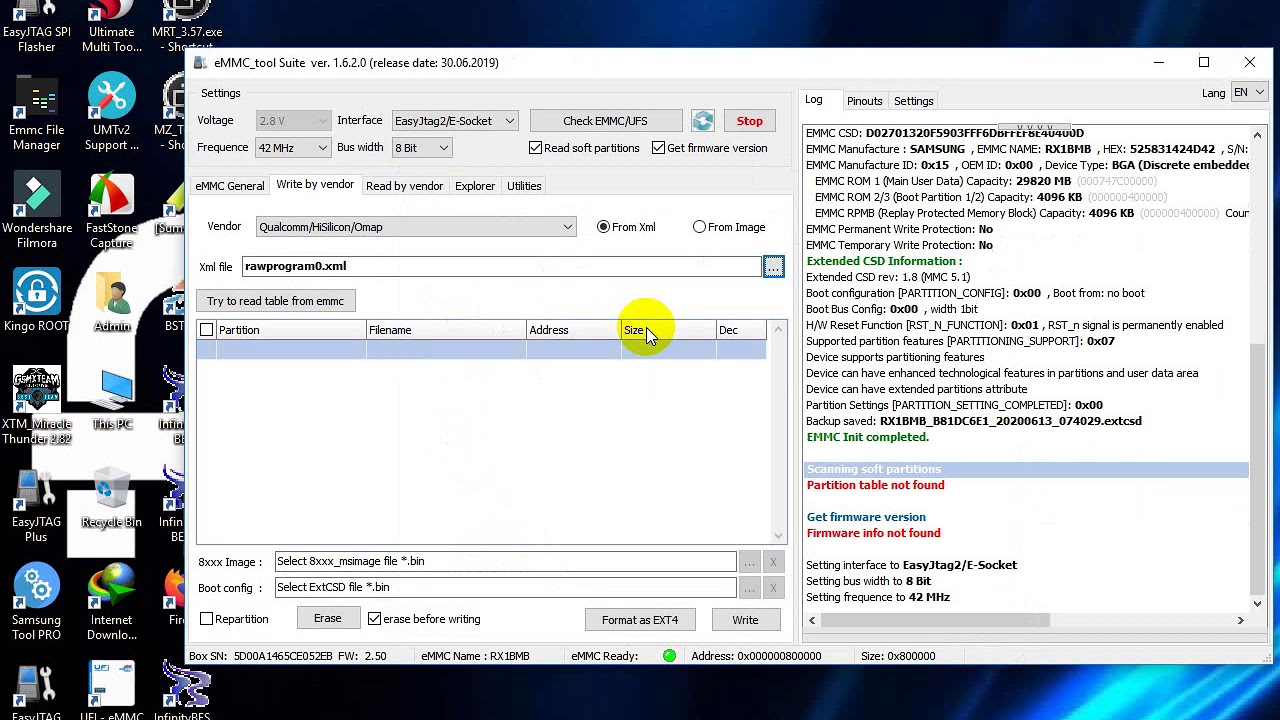This screenshot has width=1280, height=720.
Task: Switch to eMMC General tab
Action: 230,186
